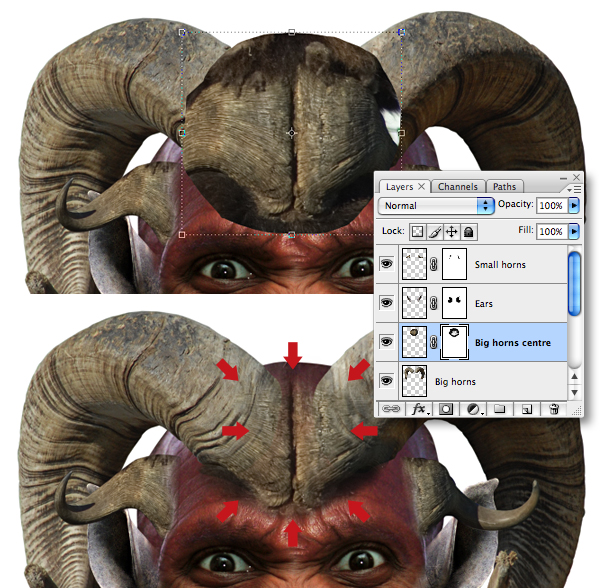The image size is (600, 588).
Task: Hide the Small horns layer
Action: tap(386, 264)
